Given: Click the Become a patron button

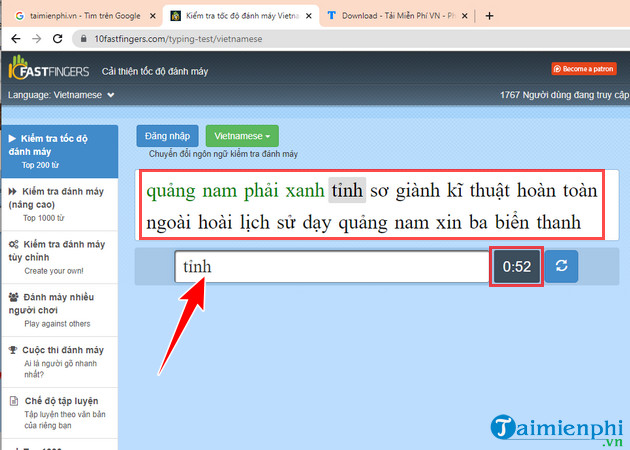Looking at the screenshot, I should tap(584, 69).
